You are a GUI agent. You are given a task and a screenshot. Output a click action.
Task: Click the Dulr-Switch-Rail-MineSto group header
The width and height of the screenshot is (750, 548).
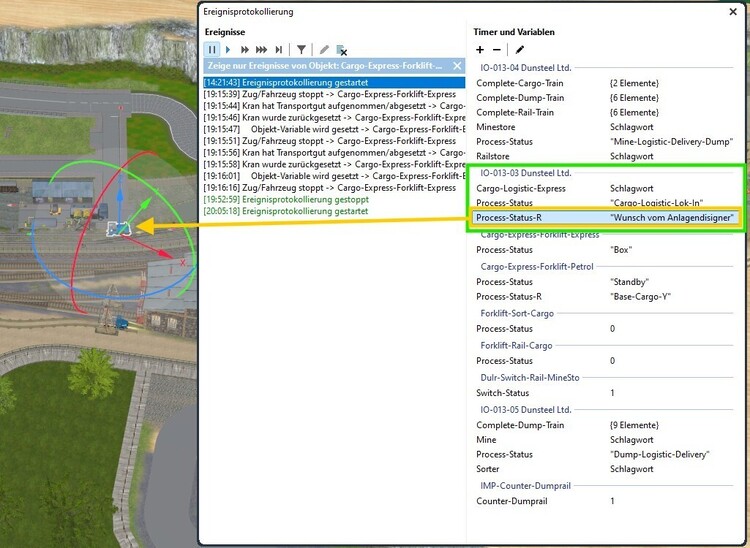click(x=529, y=378)
